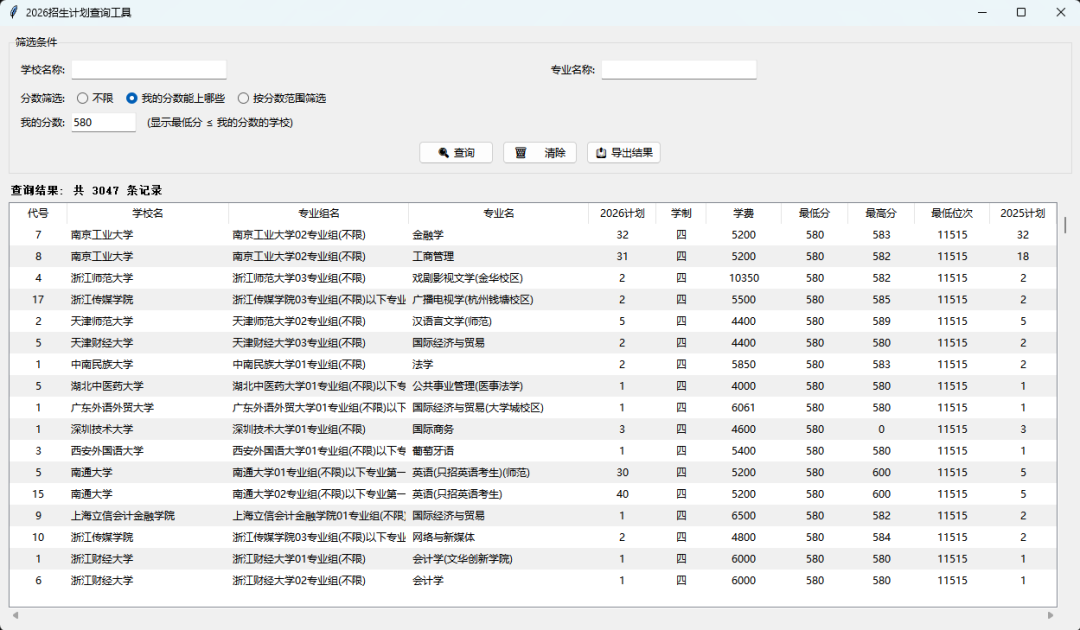
Task: Click 最高分 cell showing 589
Action: [881, 321]
